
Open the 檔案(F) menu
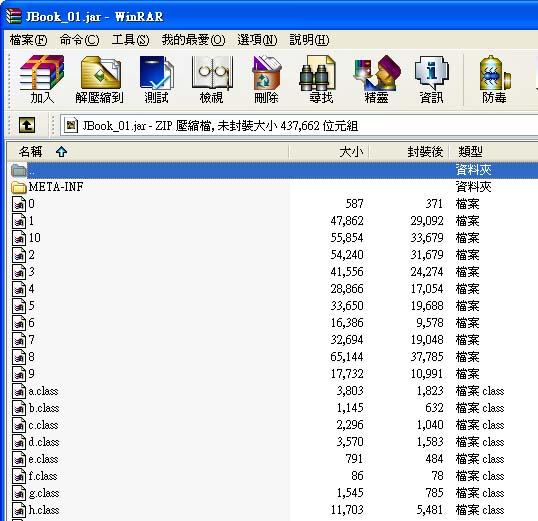coord(28,40)
